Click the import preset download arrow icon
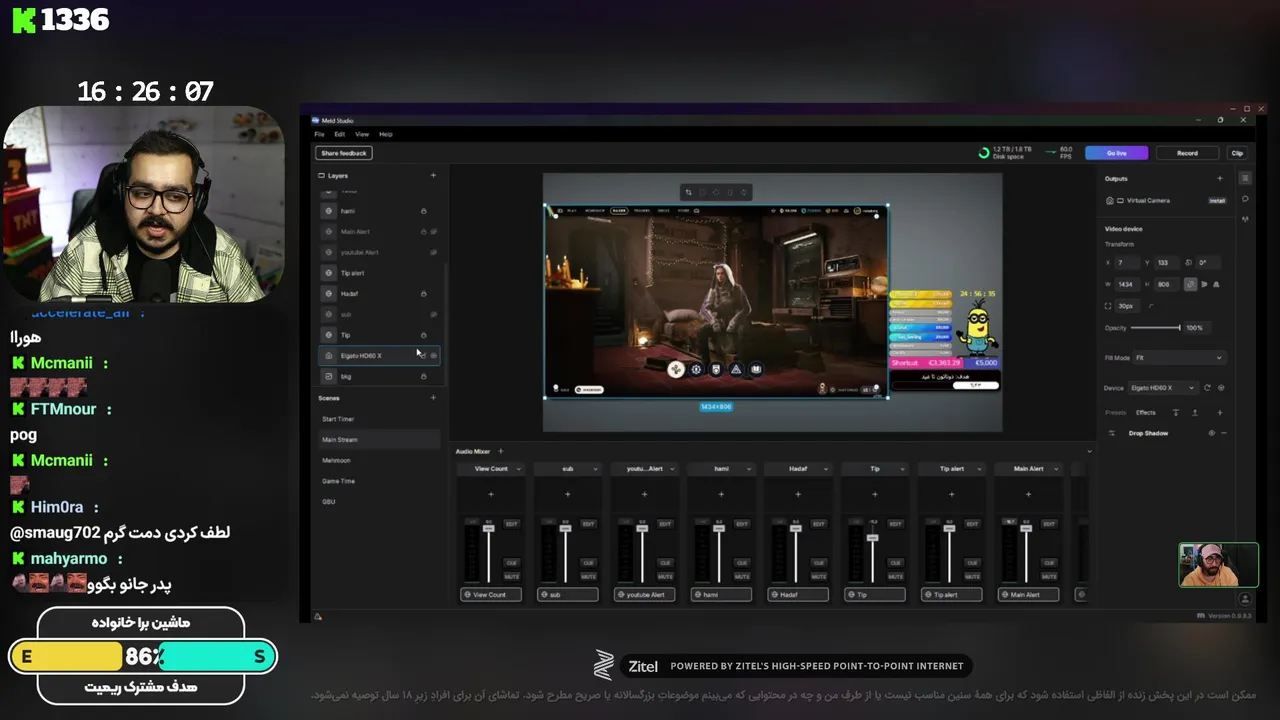Viewport: 1280px width, 720px height. [x=1175, y=412]
